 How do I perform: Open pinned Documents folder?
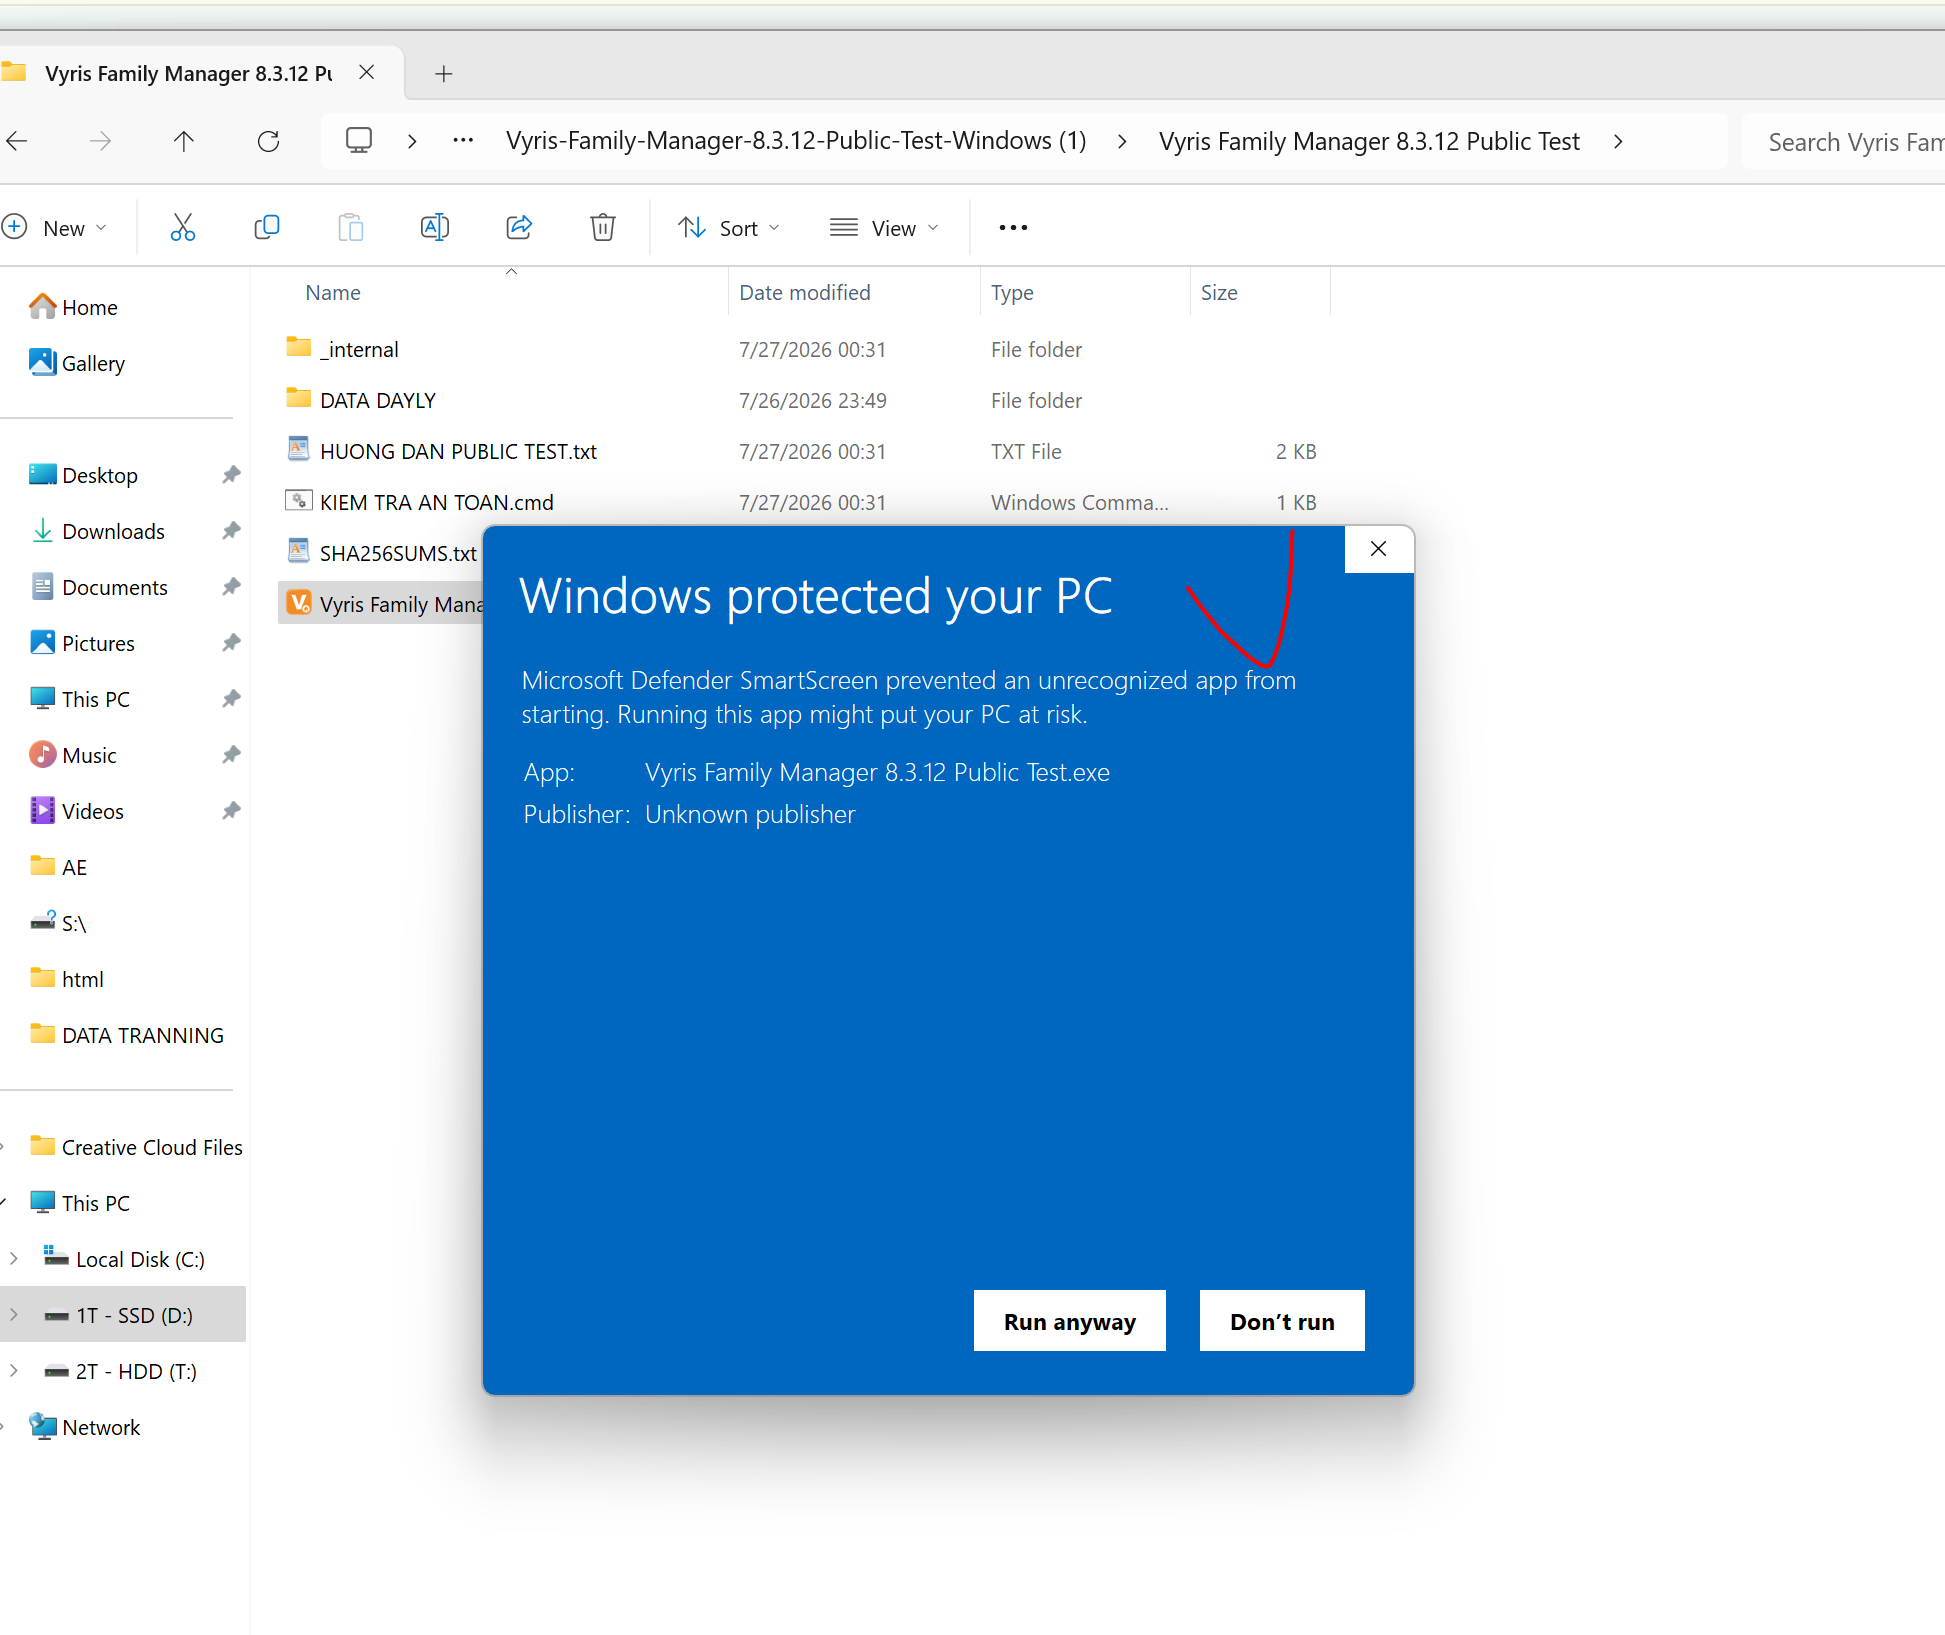click(114, 588)
